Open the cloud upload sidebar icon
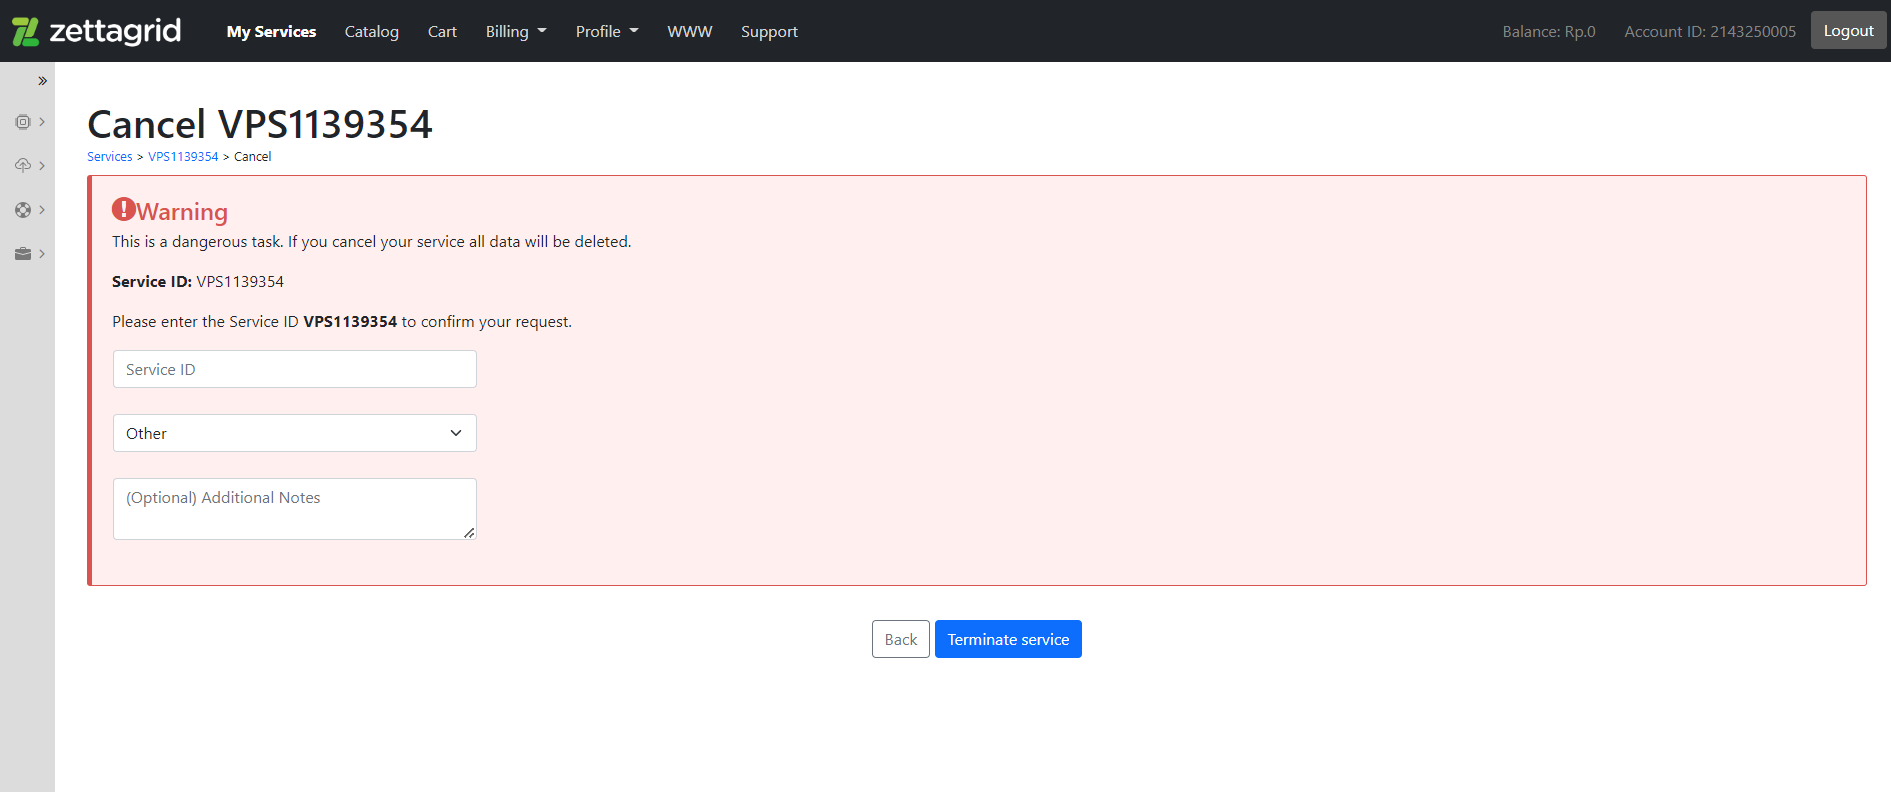The height and width of the screenshot is (792, 1891). 23,165
